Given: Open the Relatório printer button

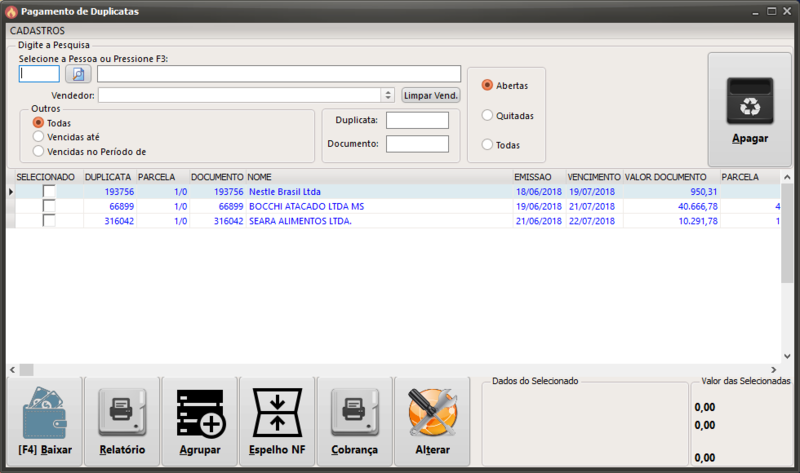Looking at the screenshot, I should [x=122, y=421].
